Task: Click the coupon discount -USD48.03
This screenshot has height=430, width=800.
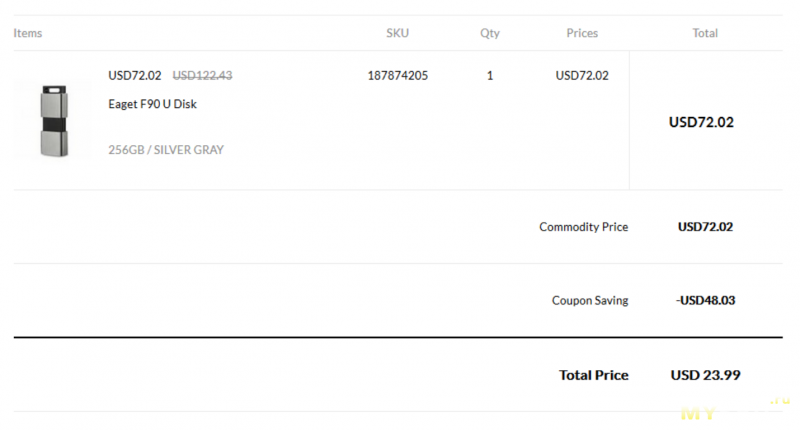Action: point(705,300)
